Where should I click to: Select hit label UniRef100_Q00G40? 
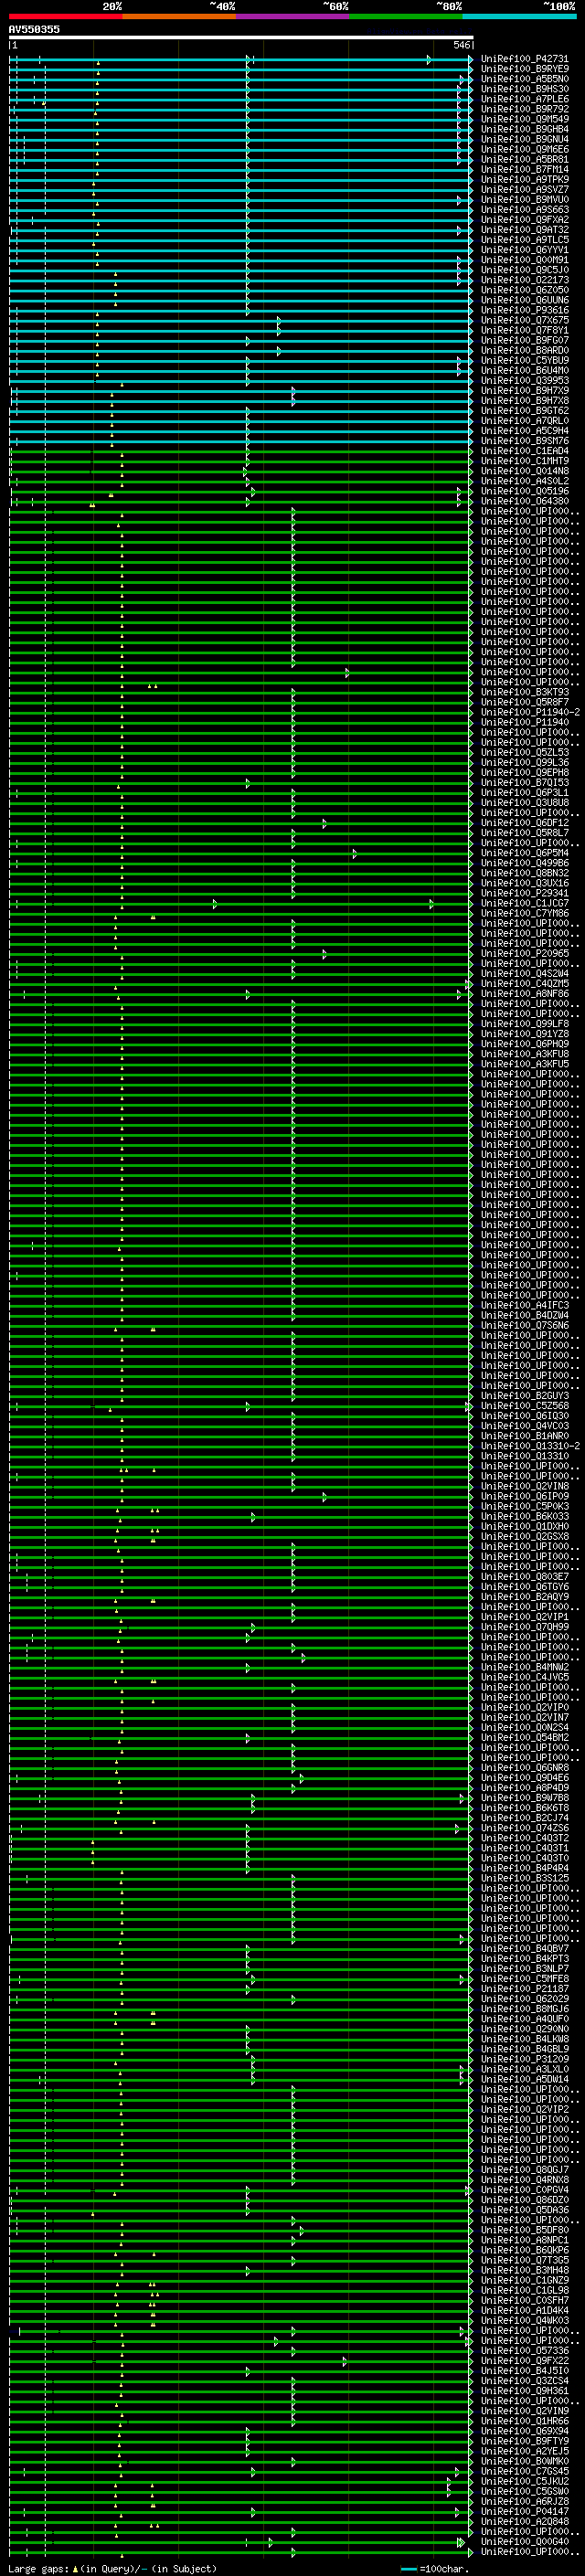coord(524,2541)
